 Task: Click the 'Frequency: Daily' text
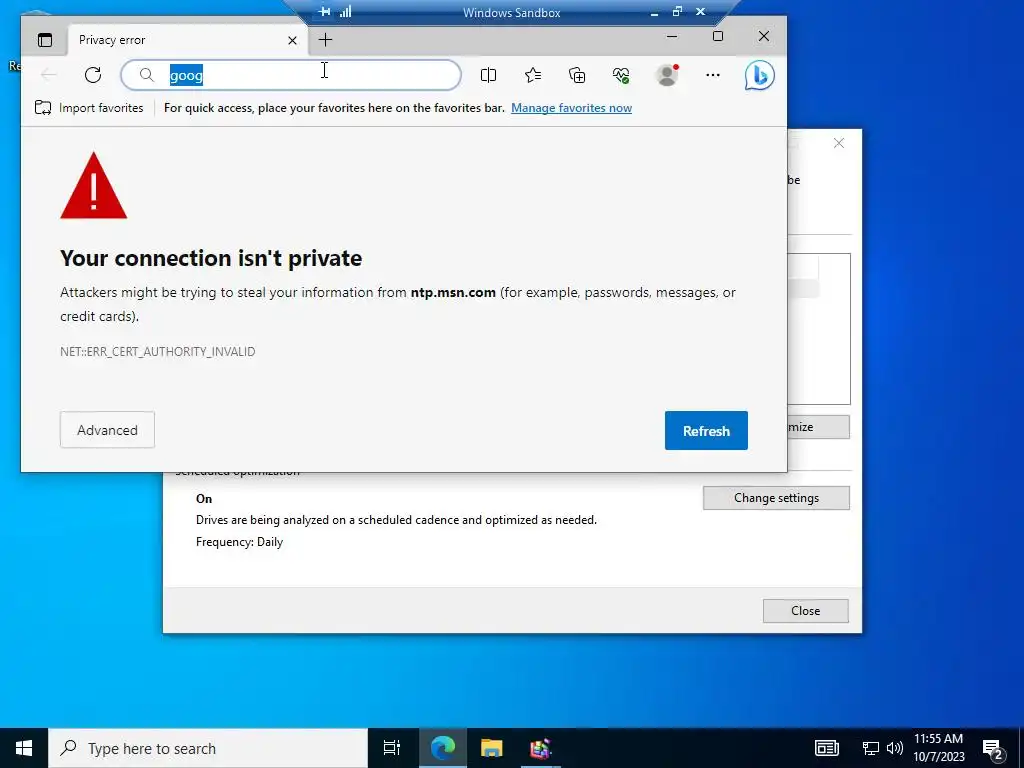point(239,541)
